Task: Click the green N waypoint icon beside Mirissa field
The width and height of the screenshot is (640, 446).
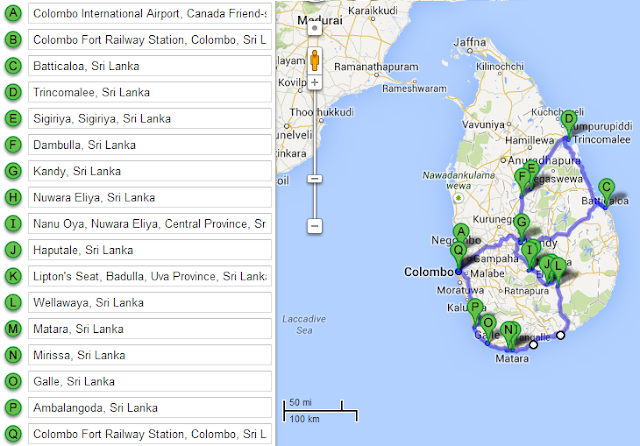Action: click(x=13, y=355)
